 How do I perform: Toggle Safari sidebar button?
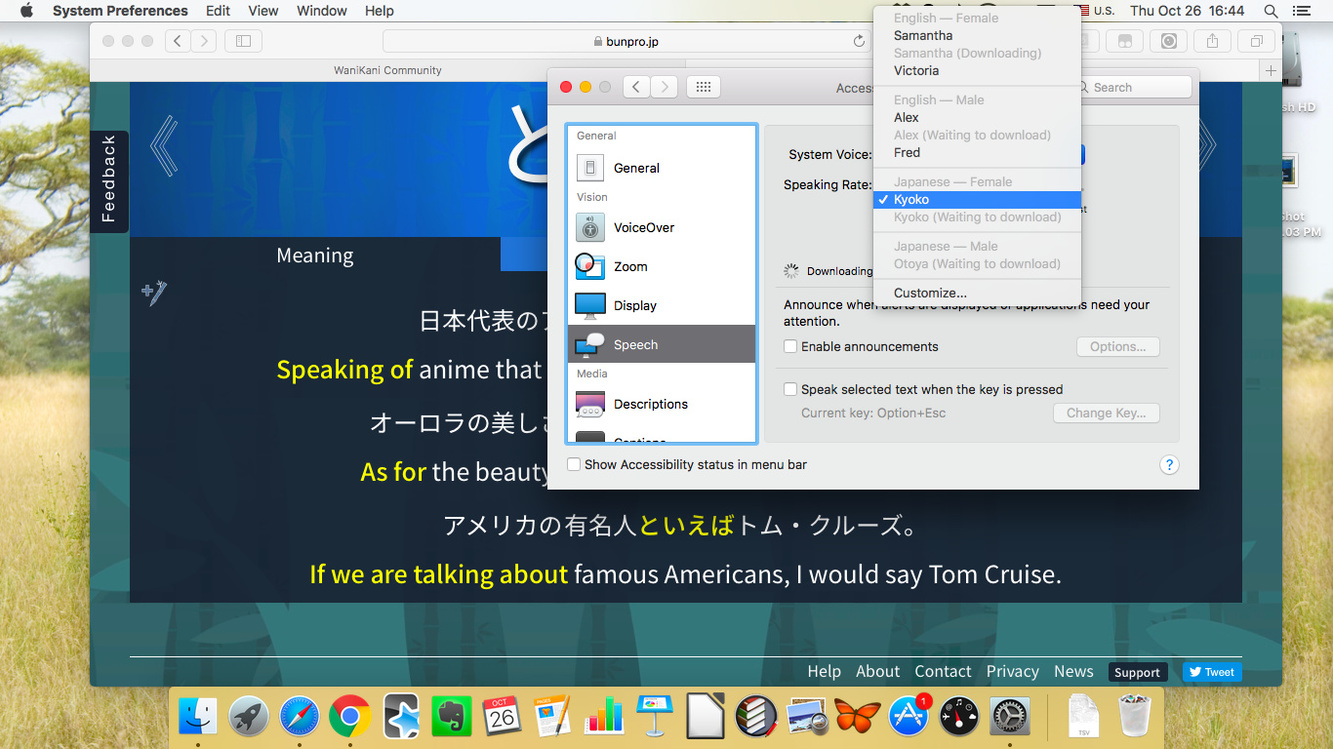pos(243,41)
